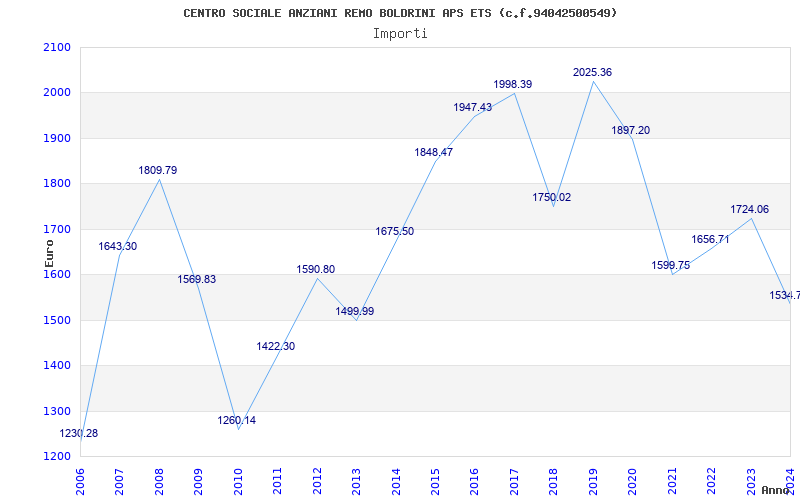
Task: Click the 1200 y-axis tick label
Action: (57, 457)
